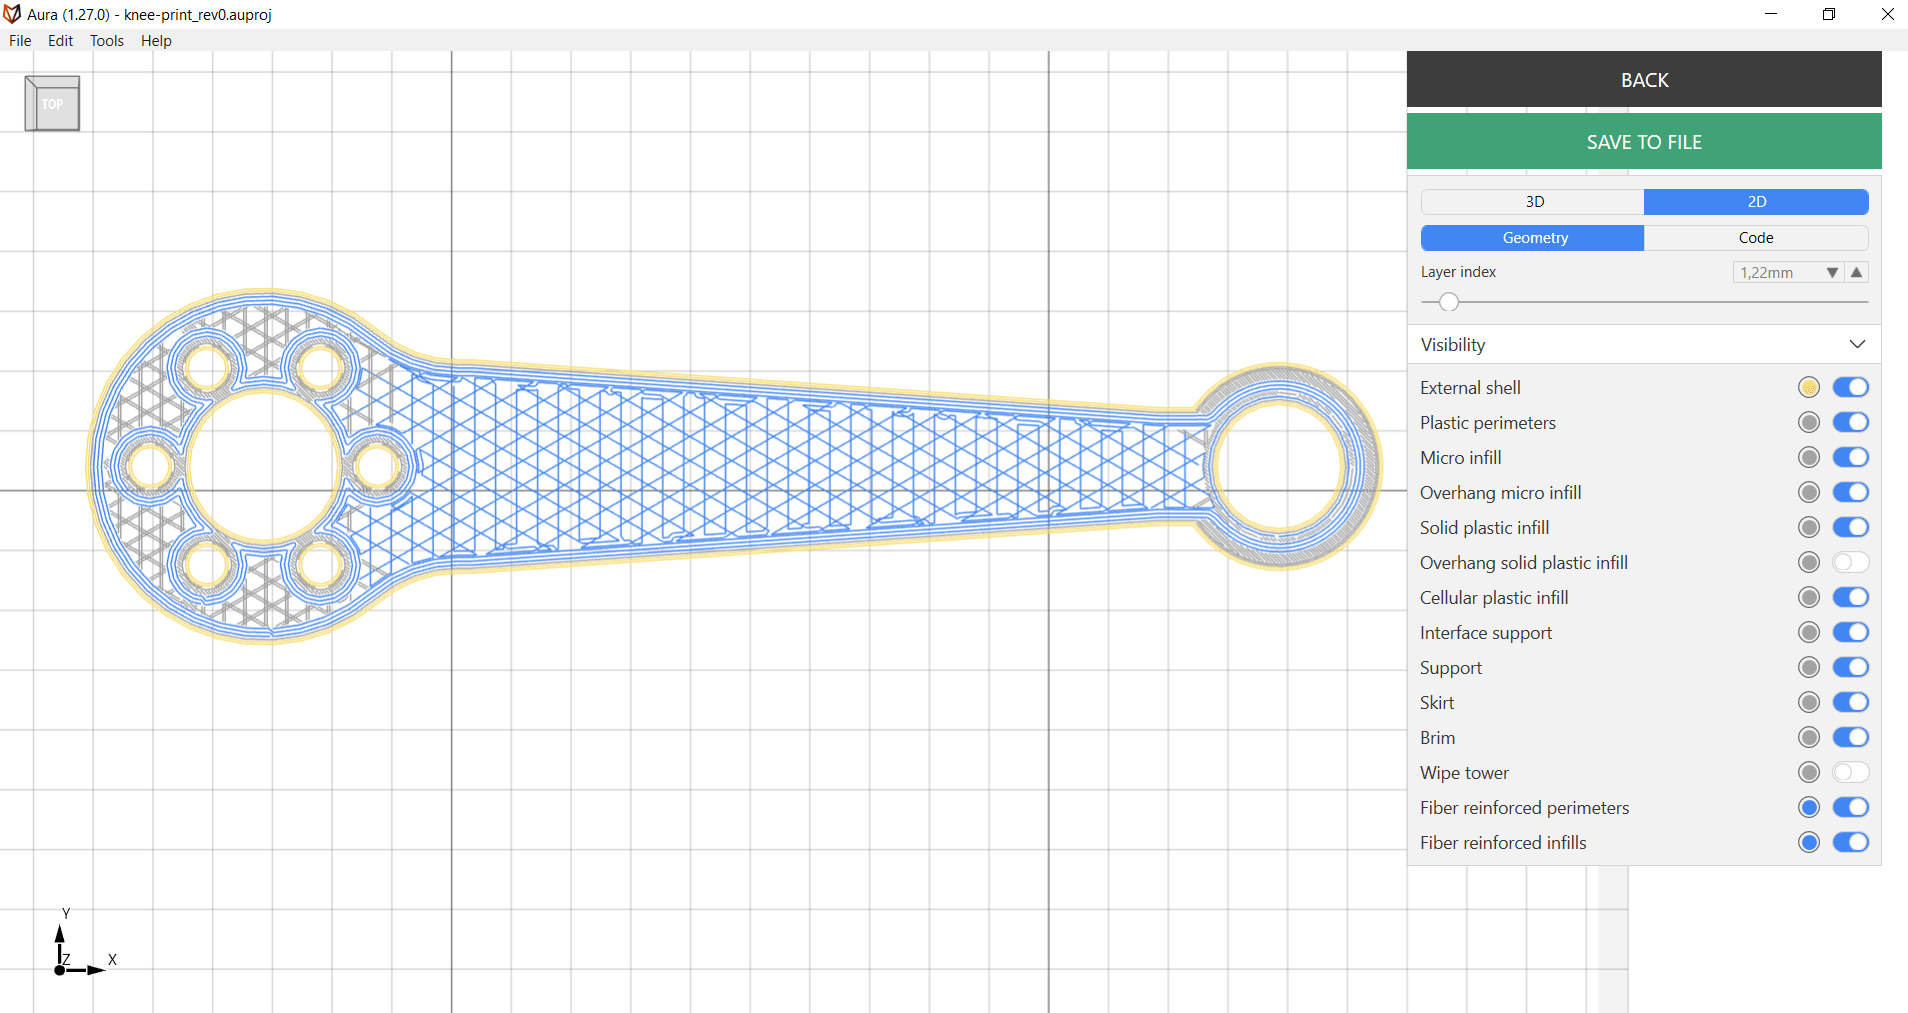Click the BACK button
Viewport: 1908px width, 1013px height.
[1644, 80]
